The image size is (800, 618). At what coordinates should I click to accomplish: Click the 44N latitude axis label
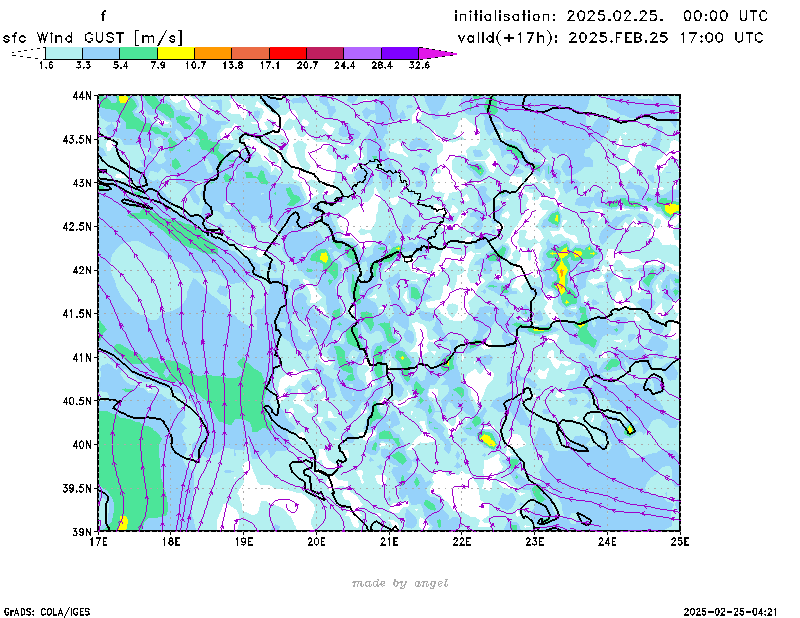point(83,96)
